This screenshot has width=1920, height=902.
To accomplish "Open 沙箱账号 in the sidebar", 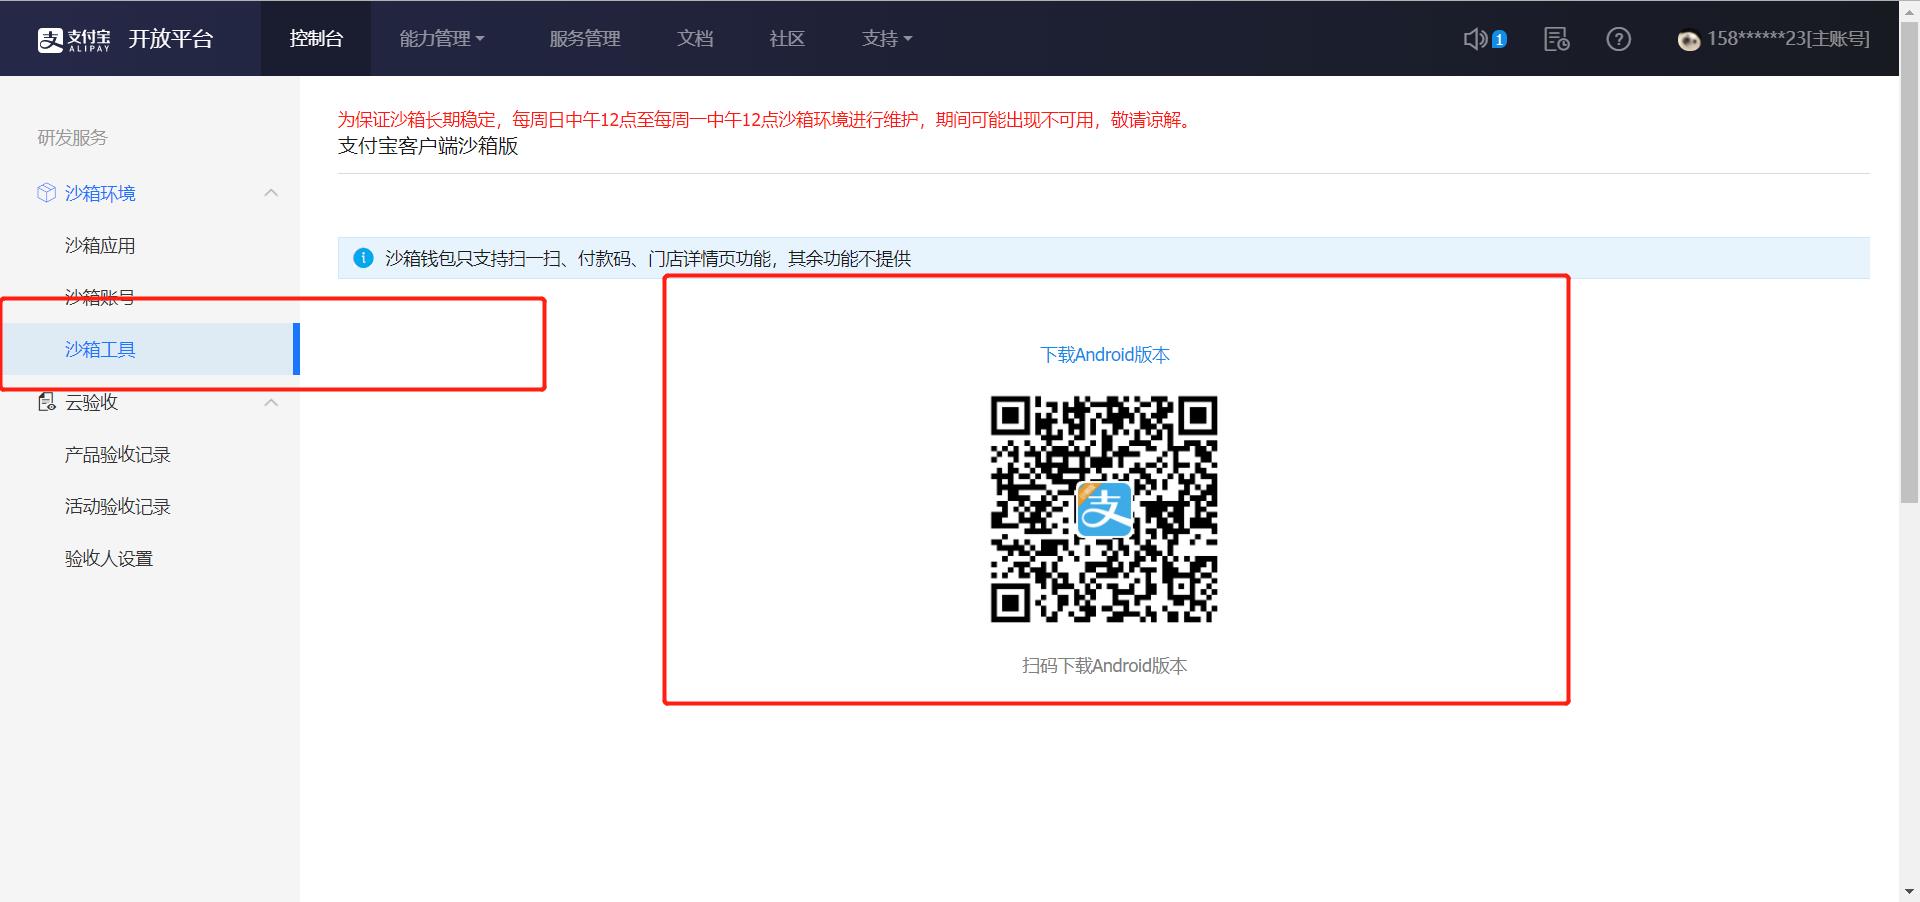I will (x=100, y=297).
